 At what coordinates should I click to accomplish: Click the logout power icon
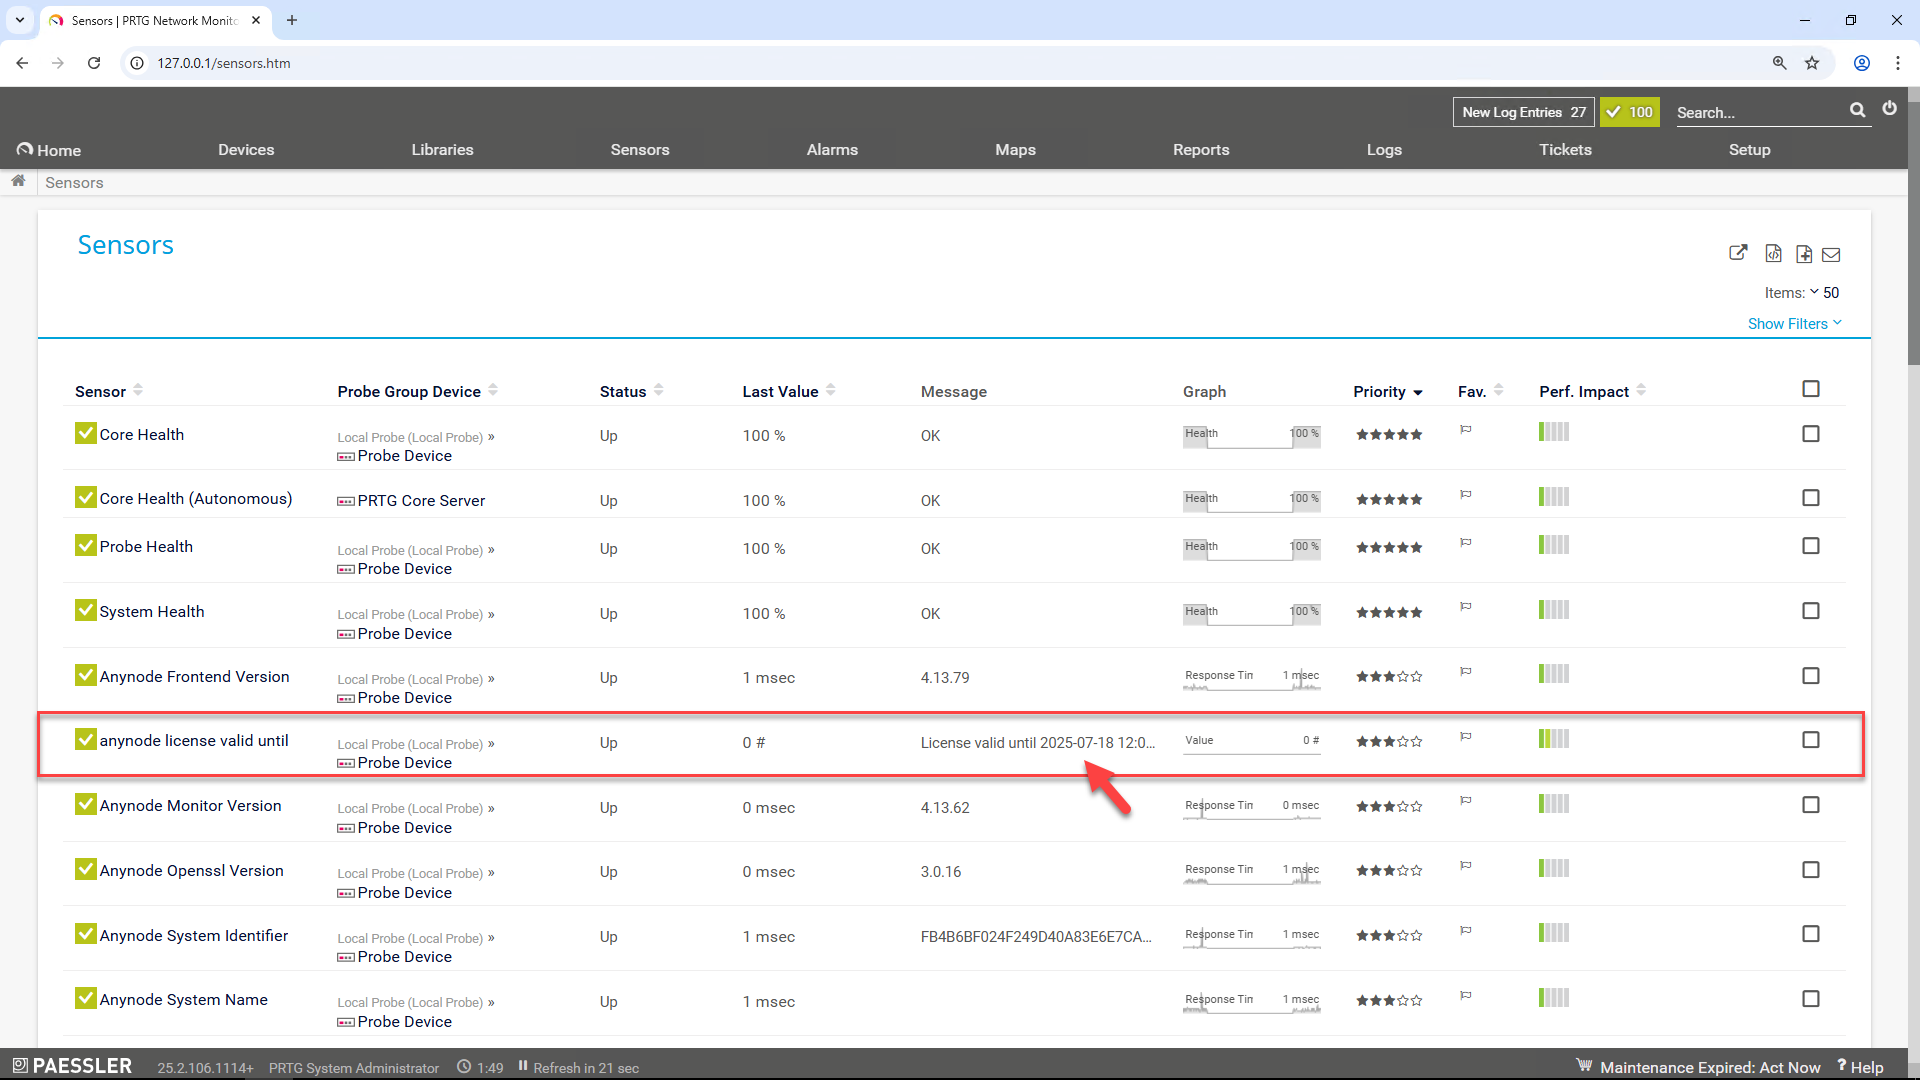[1890, 109]
